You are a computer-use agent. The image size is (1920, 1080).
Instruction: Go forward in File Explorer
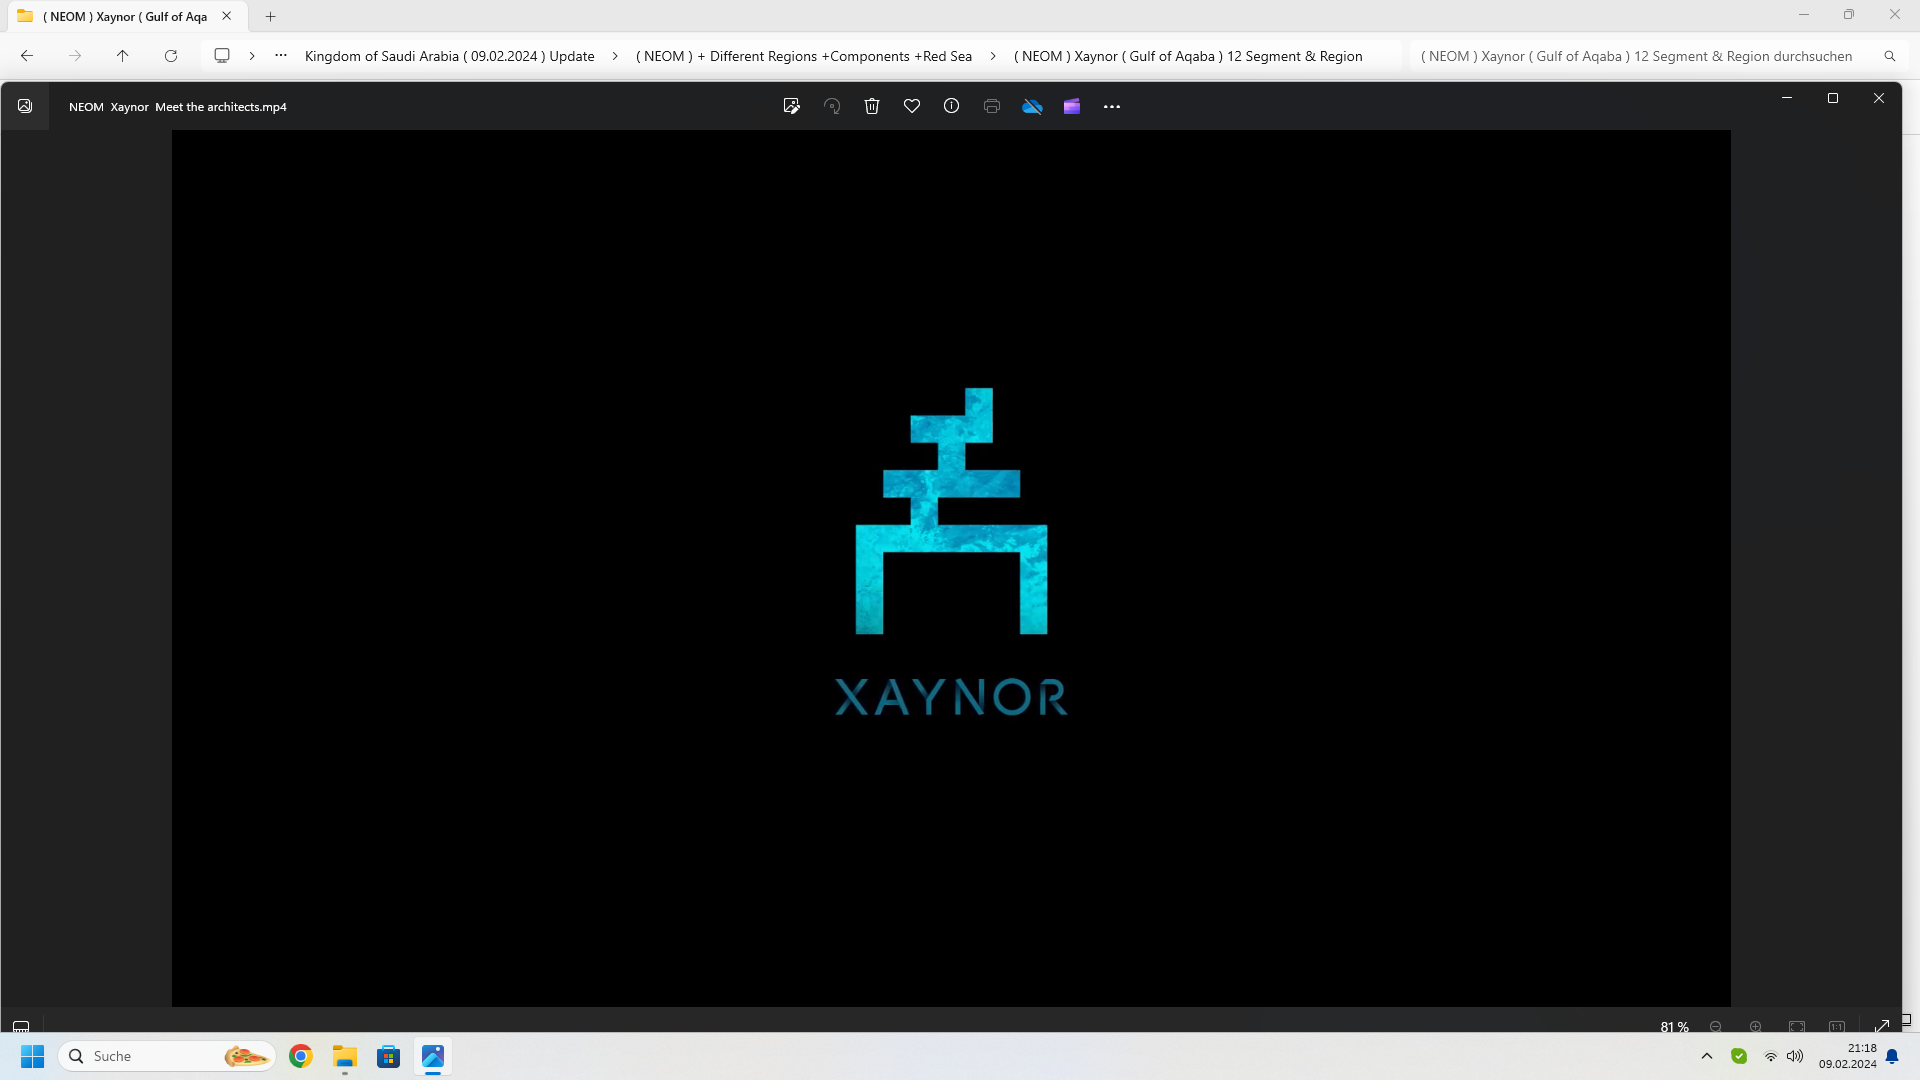[x=75, y=56]
